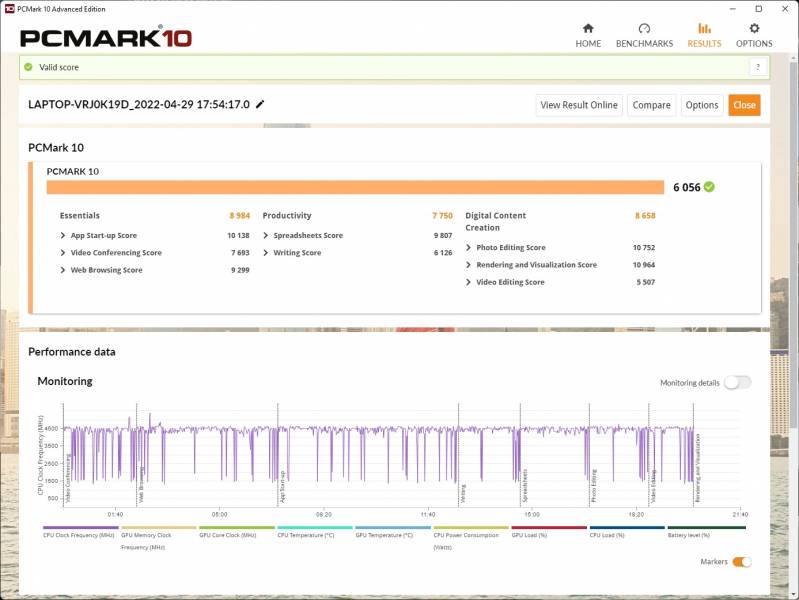Expand Video Conferencing Score

click(x=63, y=252)
